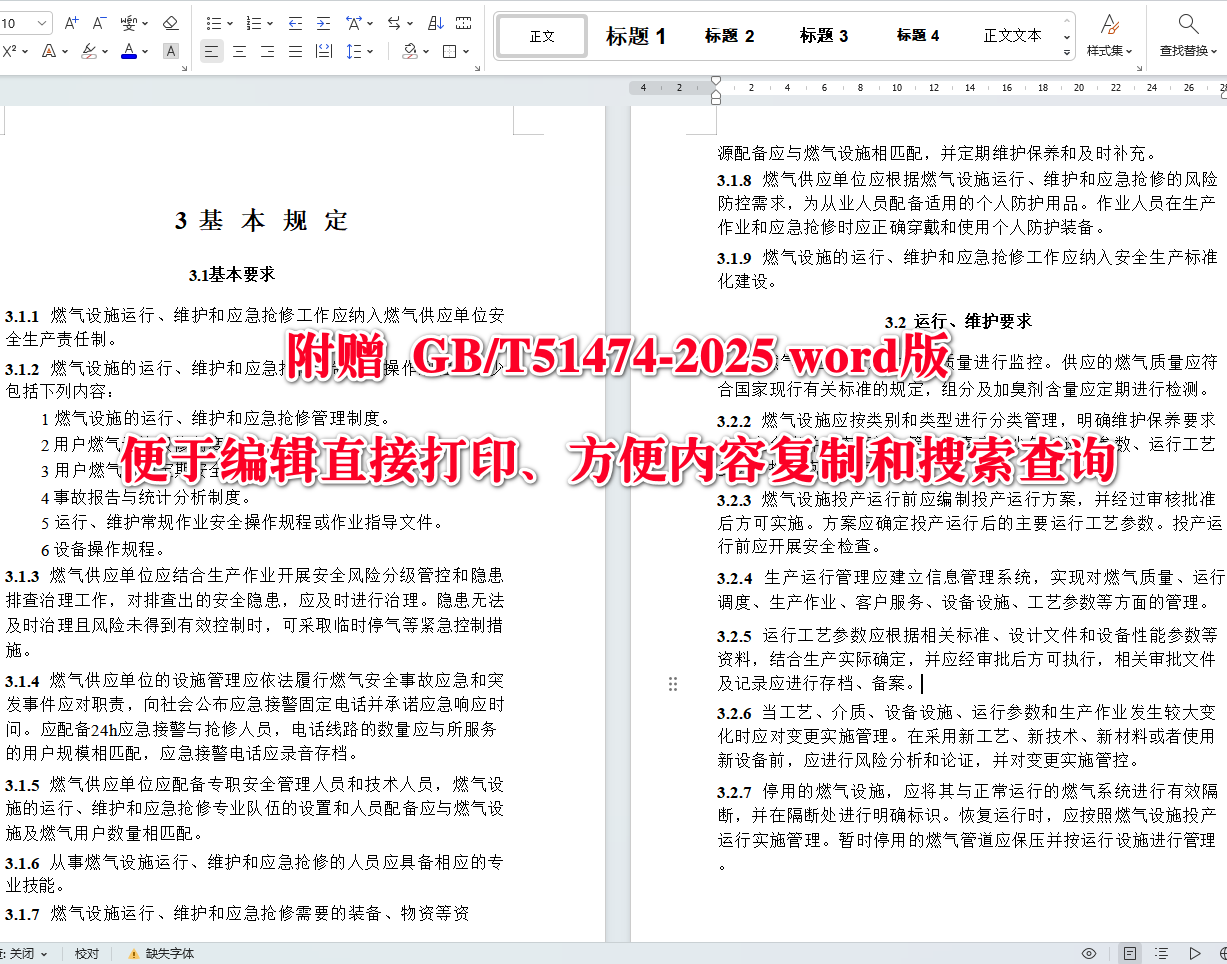Toggle character shading on selected text
The height and width of the screenshot is (964, 1227).
[x=170, y=51]
